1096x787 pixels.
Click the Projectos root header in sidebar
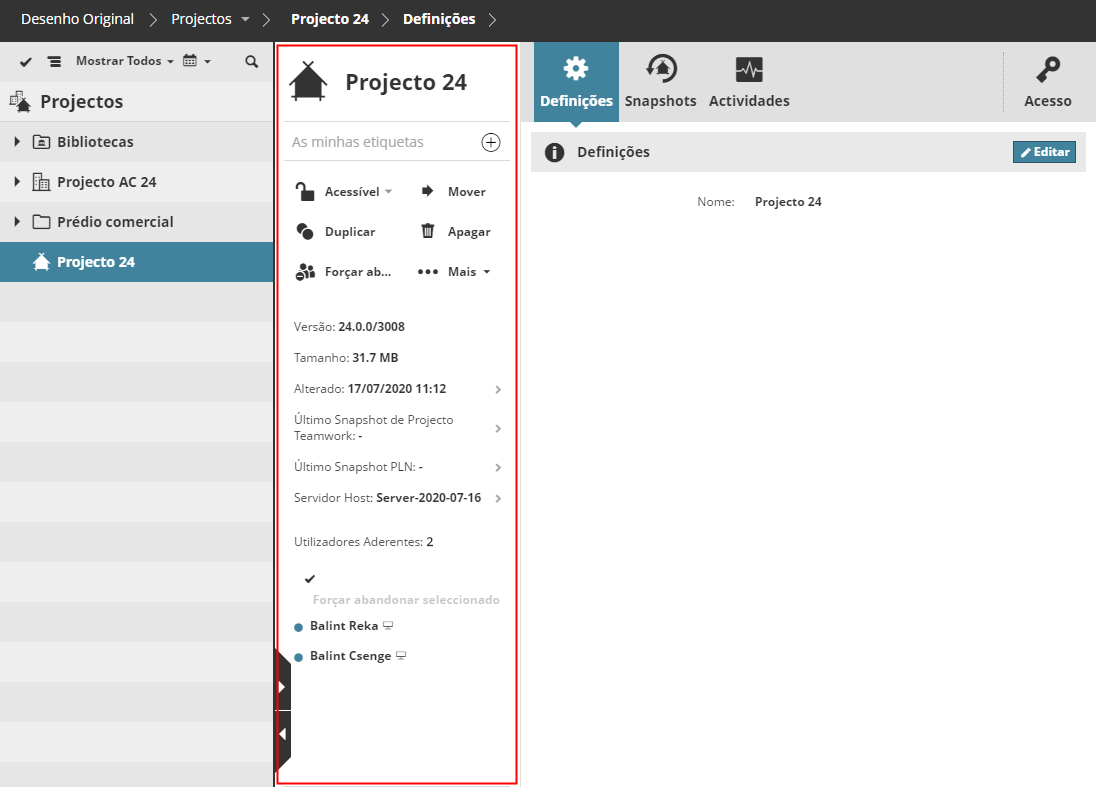(136, 102)
